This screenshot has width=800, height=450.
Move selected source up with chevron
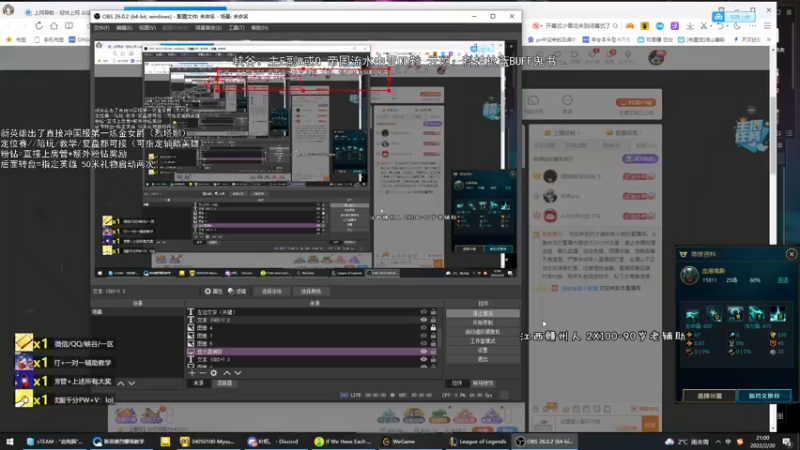point(227,373)
